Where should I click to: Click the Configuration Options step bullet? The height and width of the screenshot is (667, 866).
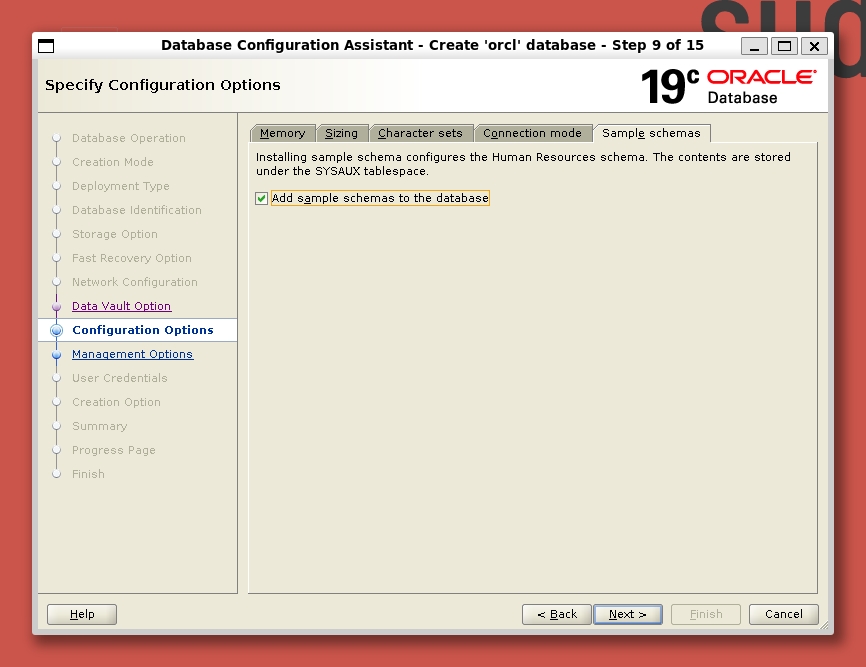point(56,330)
